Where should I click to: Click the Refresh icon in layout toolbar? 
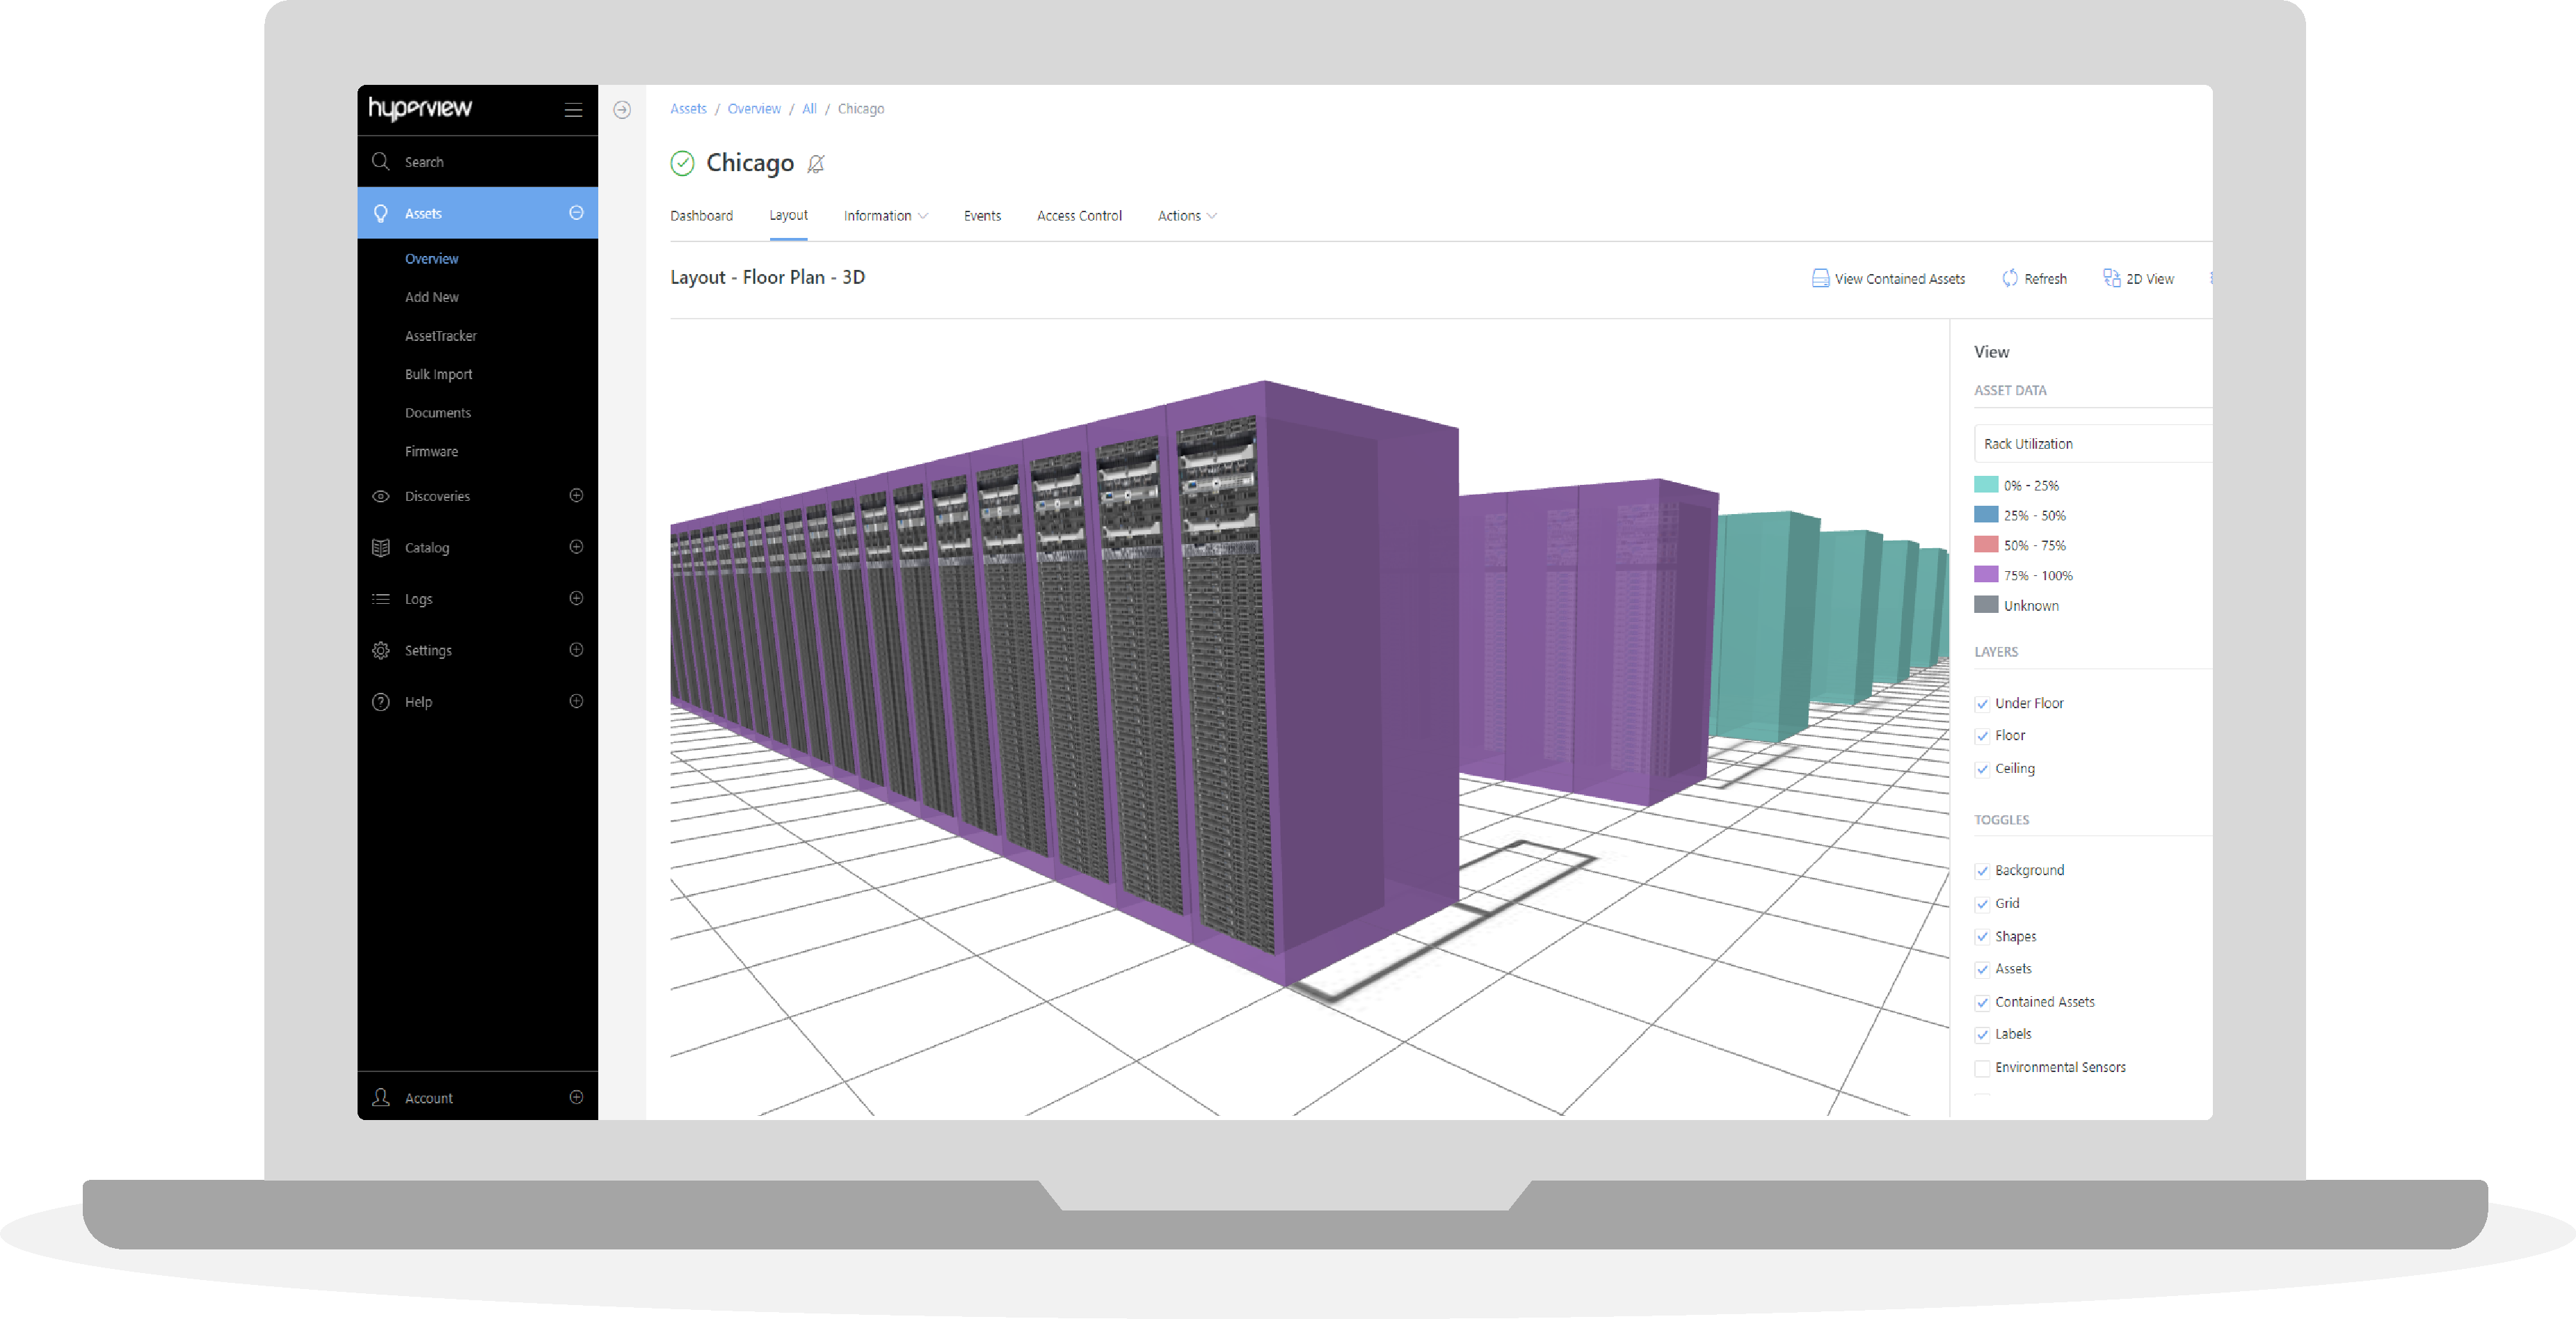coord(2010,278)
